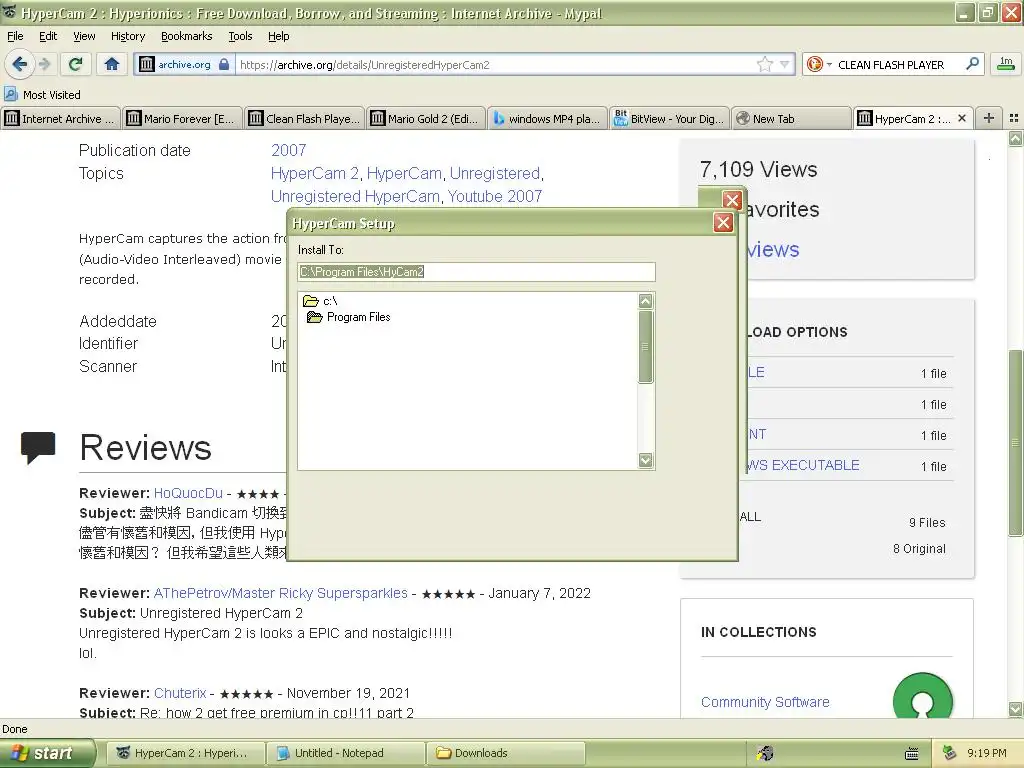Open the Most Visited bookmarks folder
This screenshot has height=768, width=1024.
click(x=42, y=95)
